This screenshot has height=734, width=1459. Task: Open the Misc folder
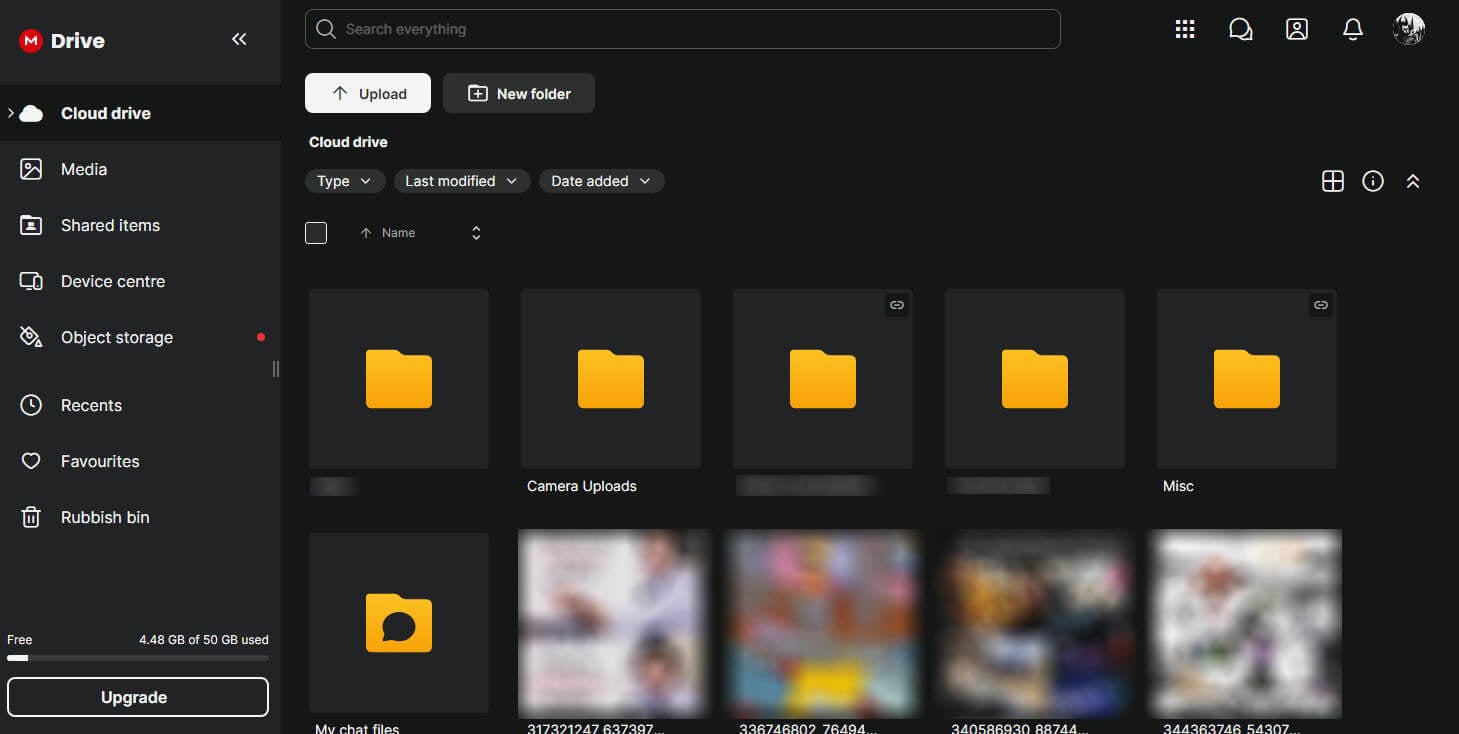[1247, 379]
